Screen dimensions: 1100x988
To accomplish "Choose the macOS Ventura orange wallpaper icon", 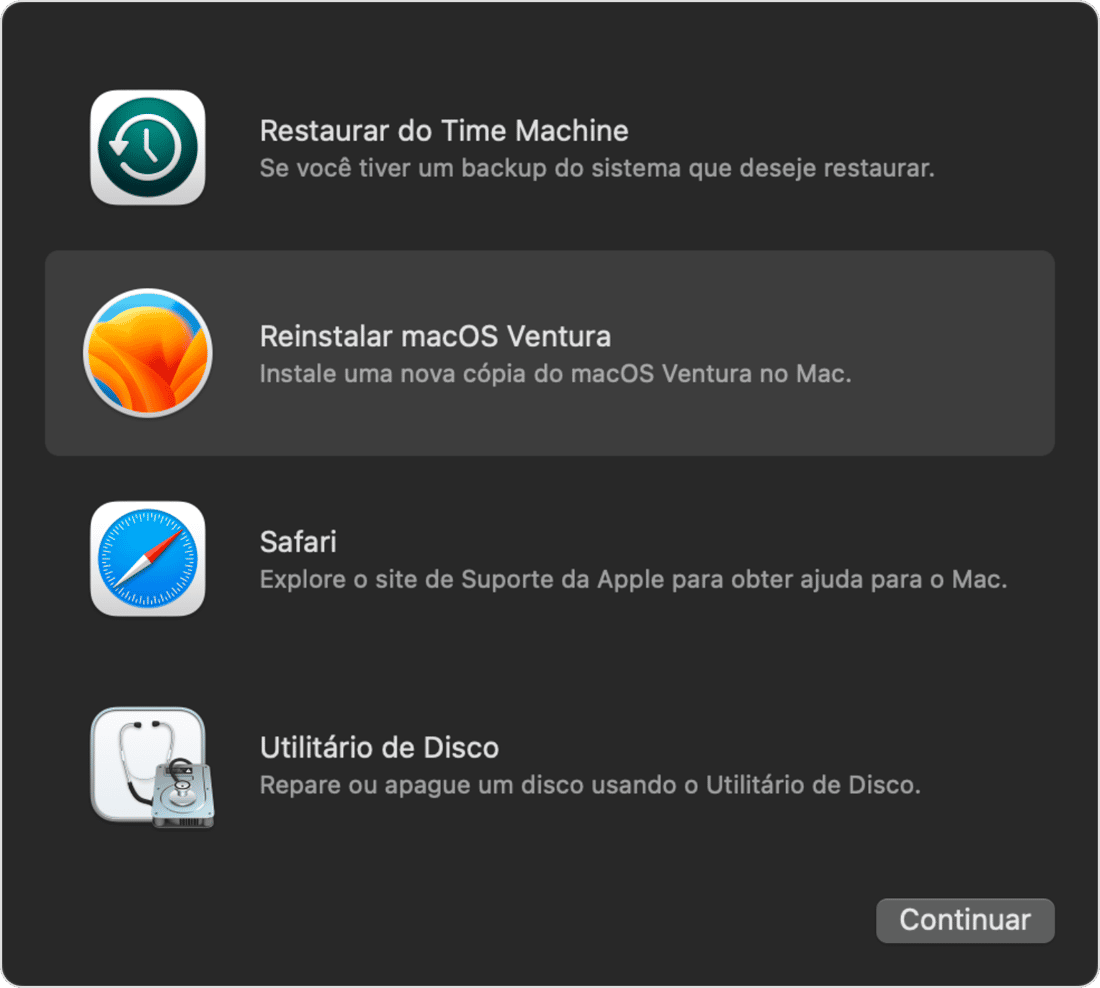I will 148,353.
